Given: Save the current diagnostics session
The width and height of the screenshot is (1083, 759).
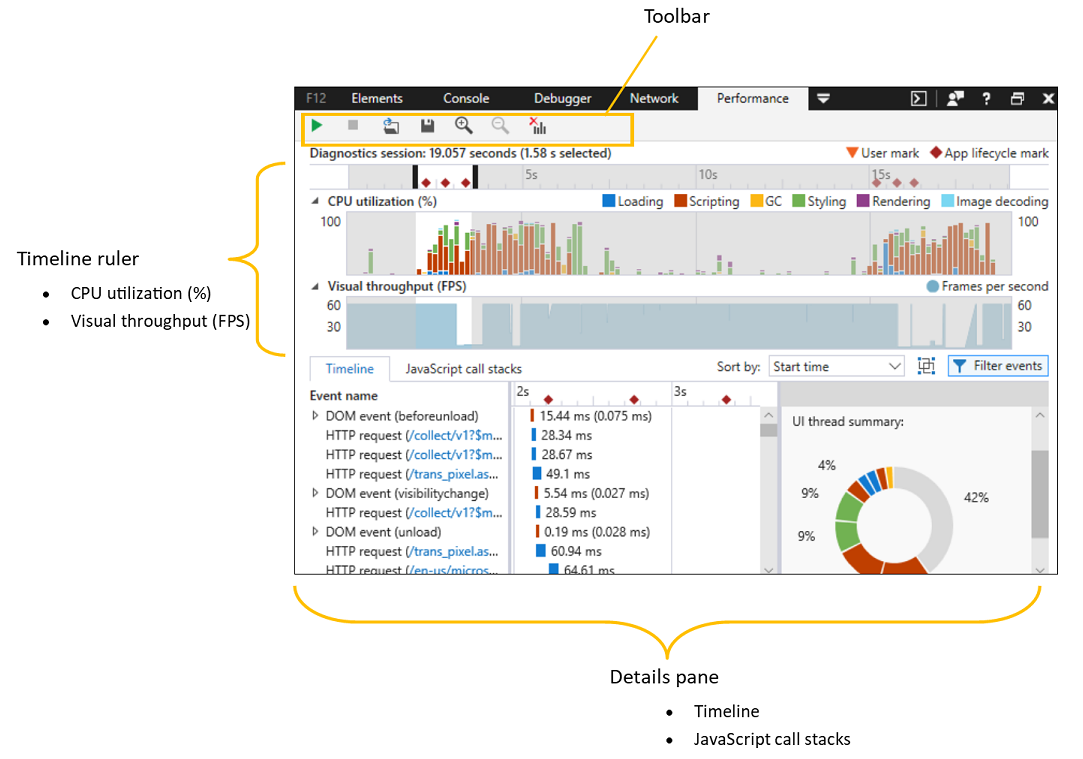Looking at the screenshot, I should pos(428,125).
